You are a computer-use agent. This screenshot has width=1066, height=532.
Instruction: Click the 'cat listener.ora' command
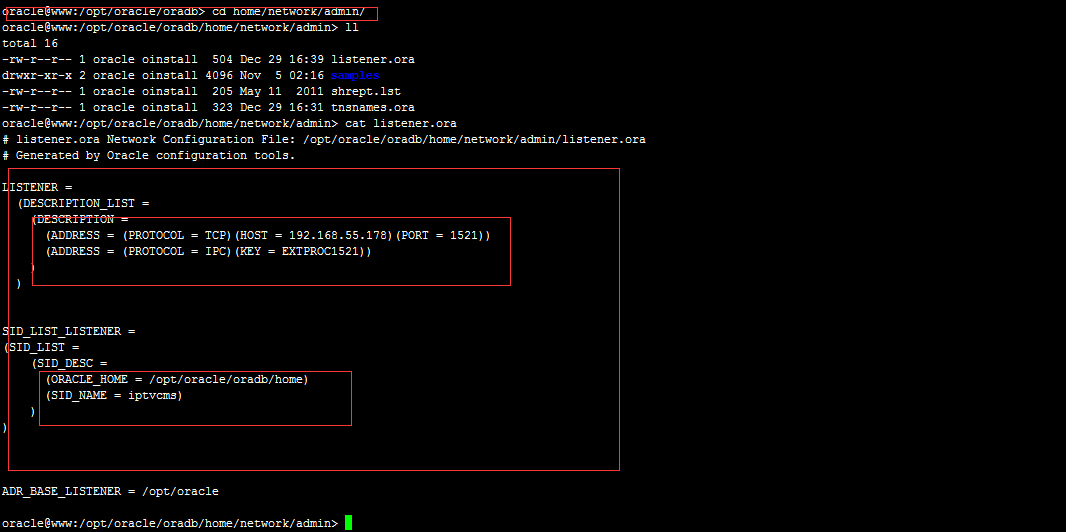400,124
